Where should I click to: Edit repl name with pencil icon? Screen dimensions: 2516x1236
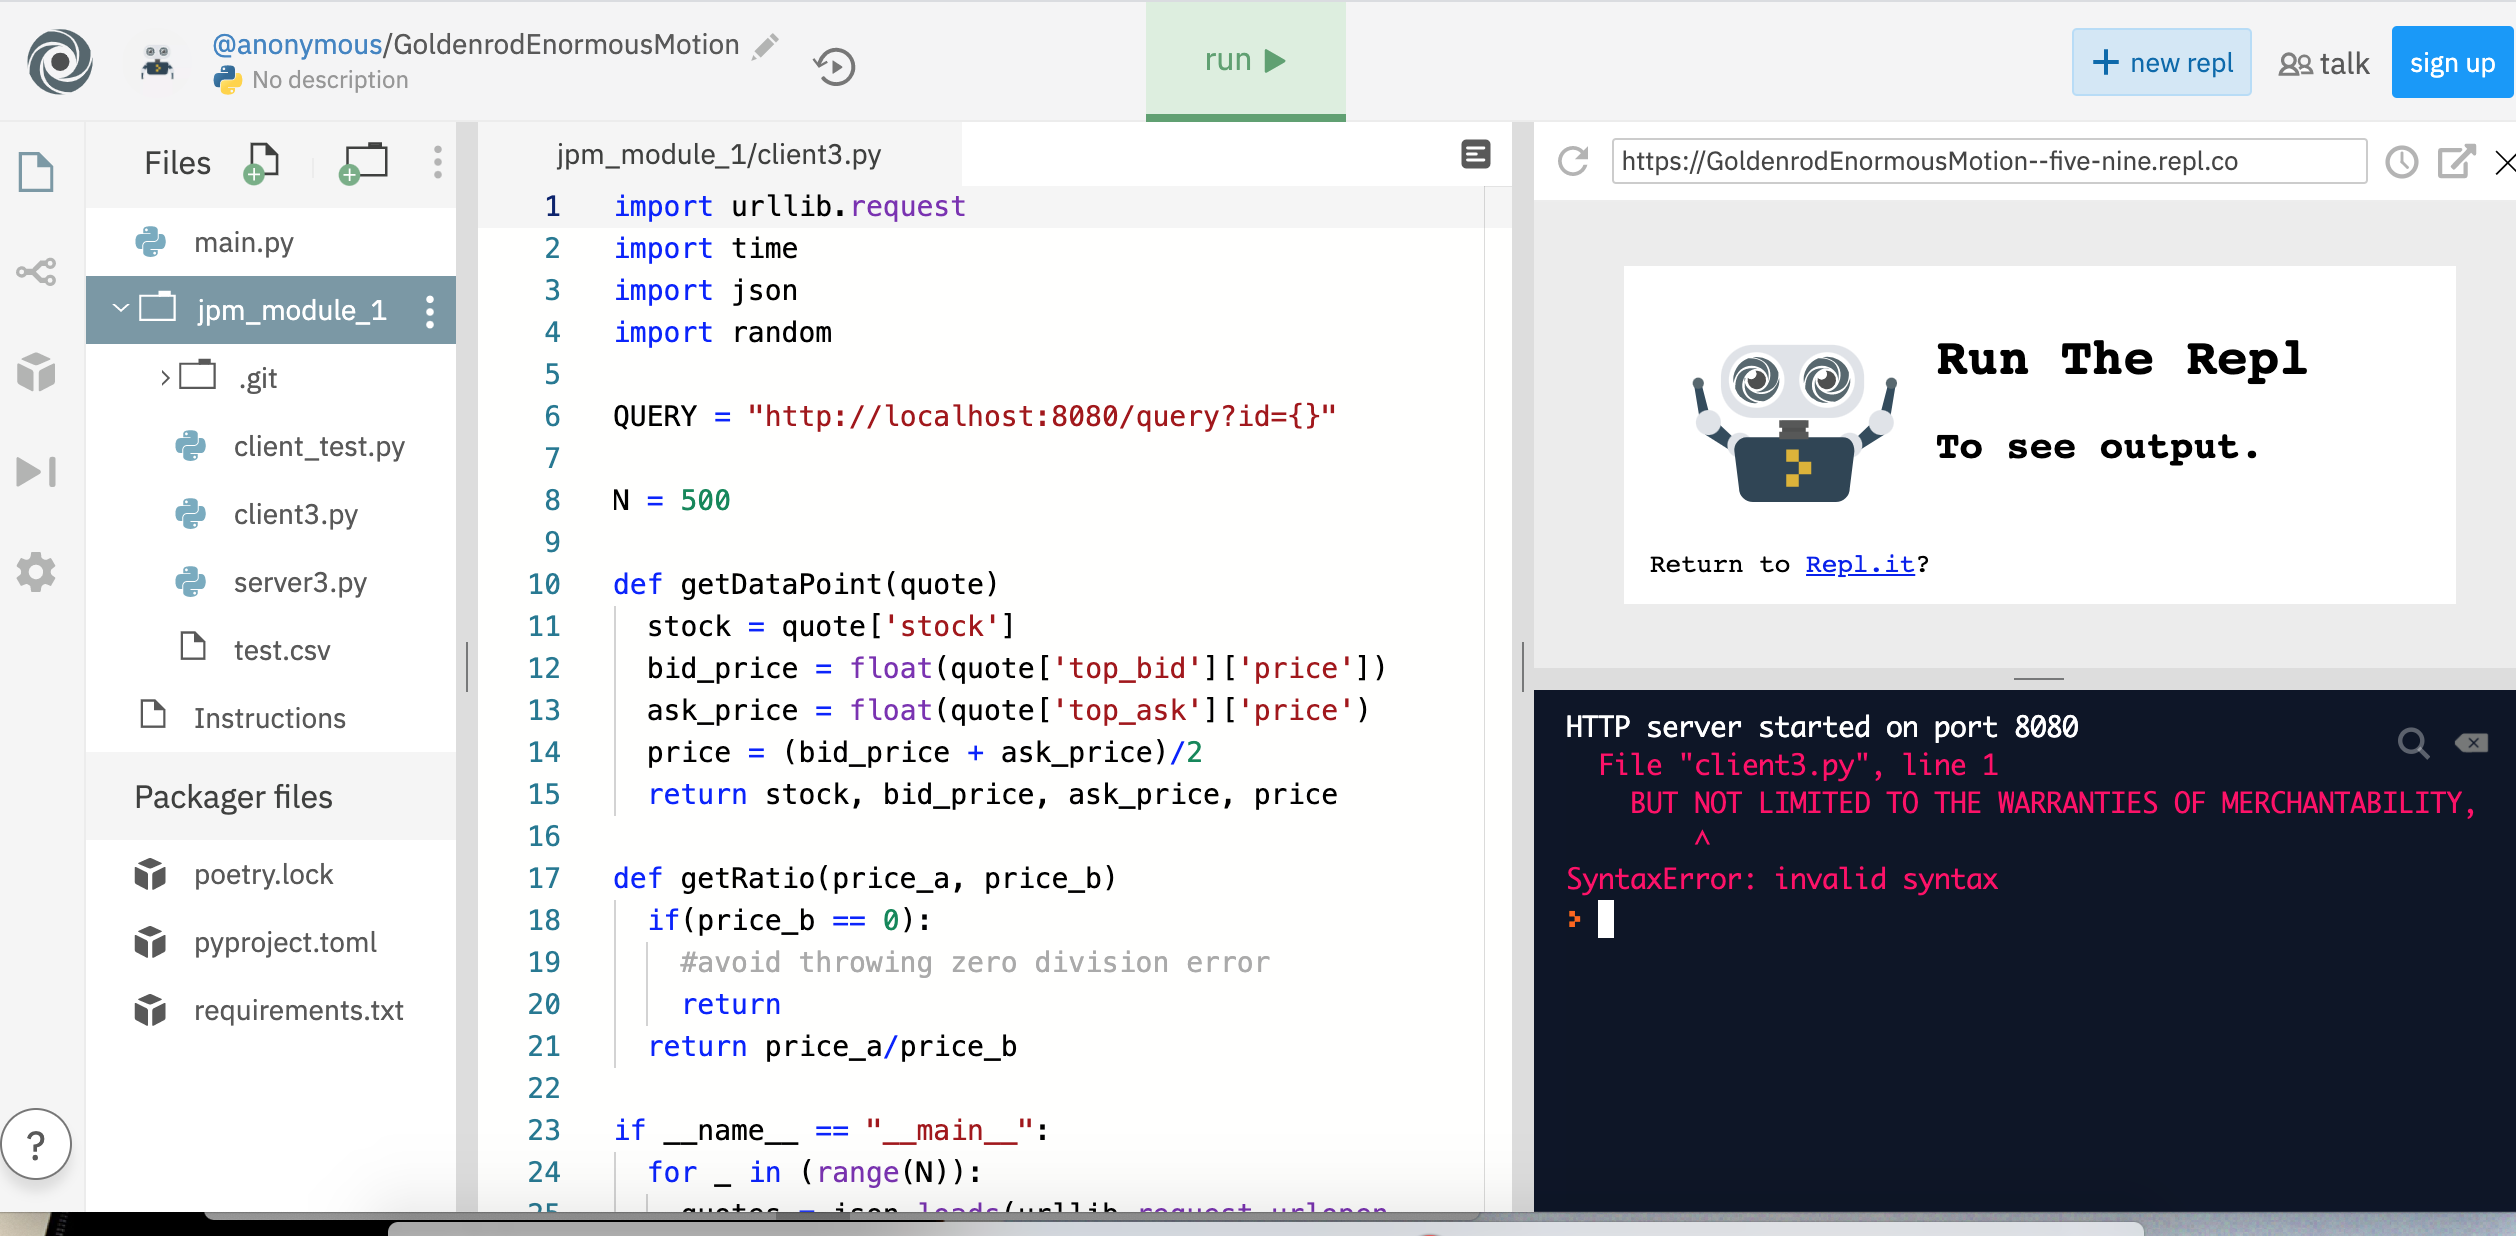766,45
